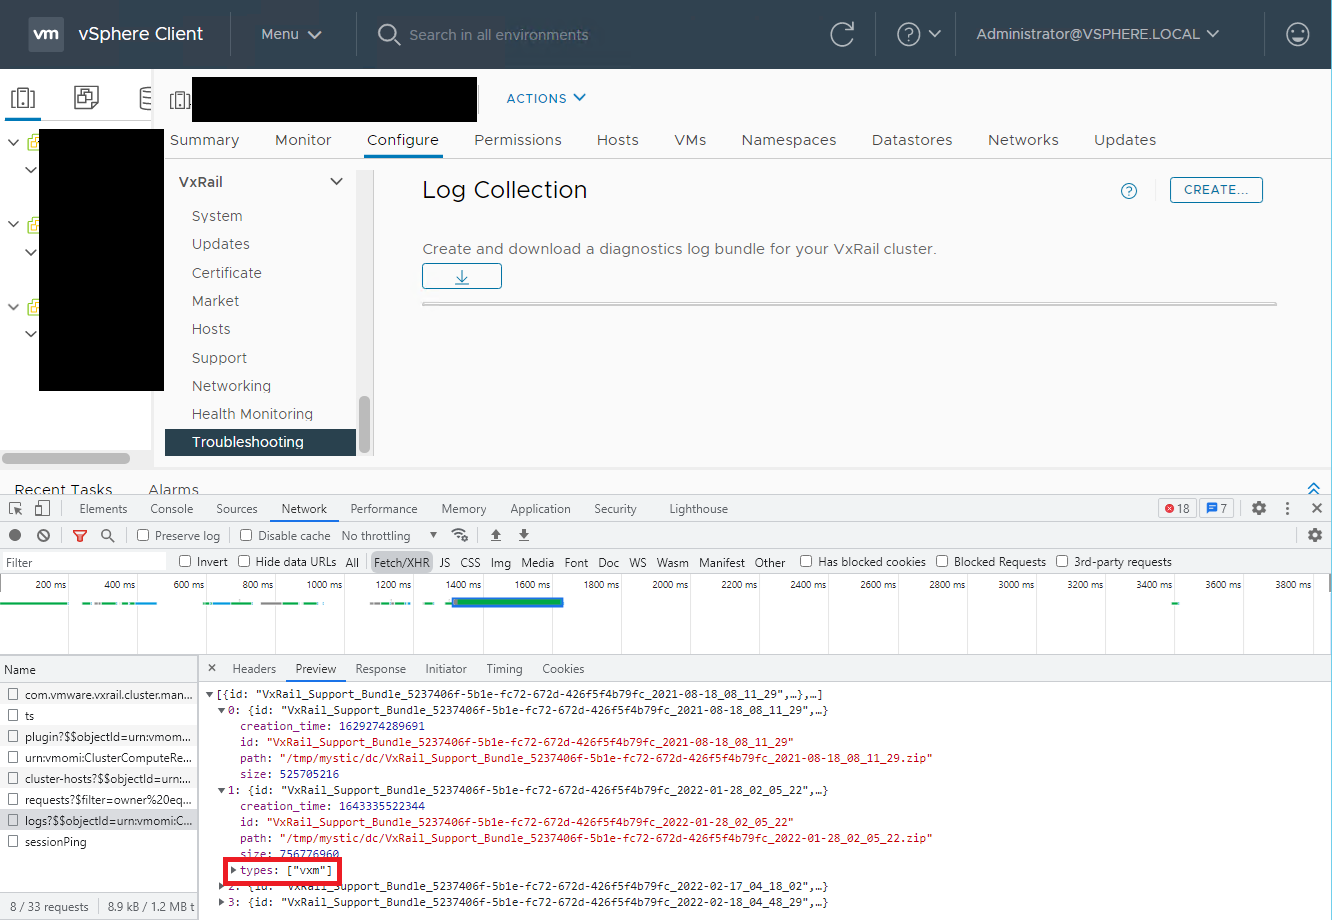The height and width of the screenshot is (920, 1332).
Task: Open the Headers tab of request details
Action: pyautogui.click(x=254, y=669)
